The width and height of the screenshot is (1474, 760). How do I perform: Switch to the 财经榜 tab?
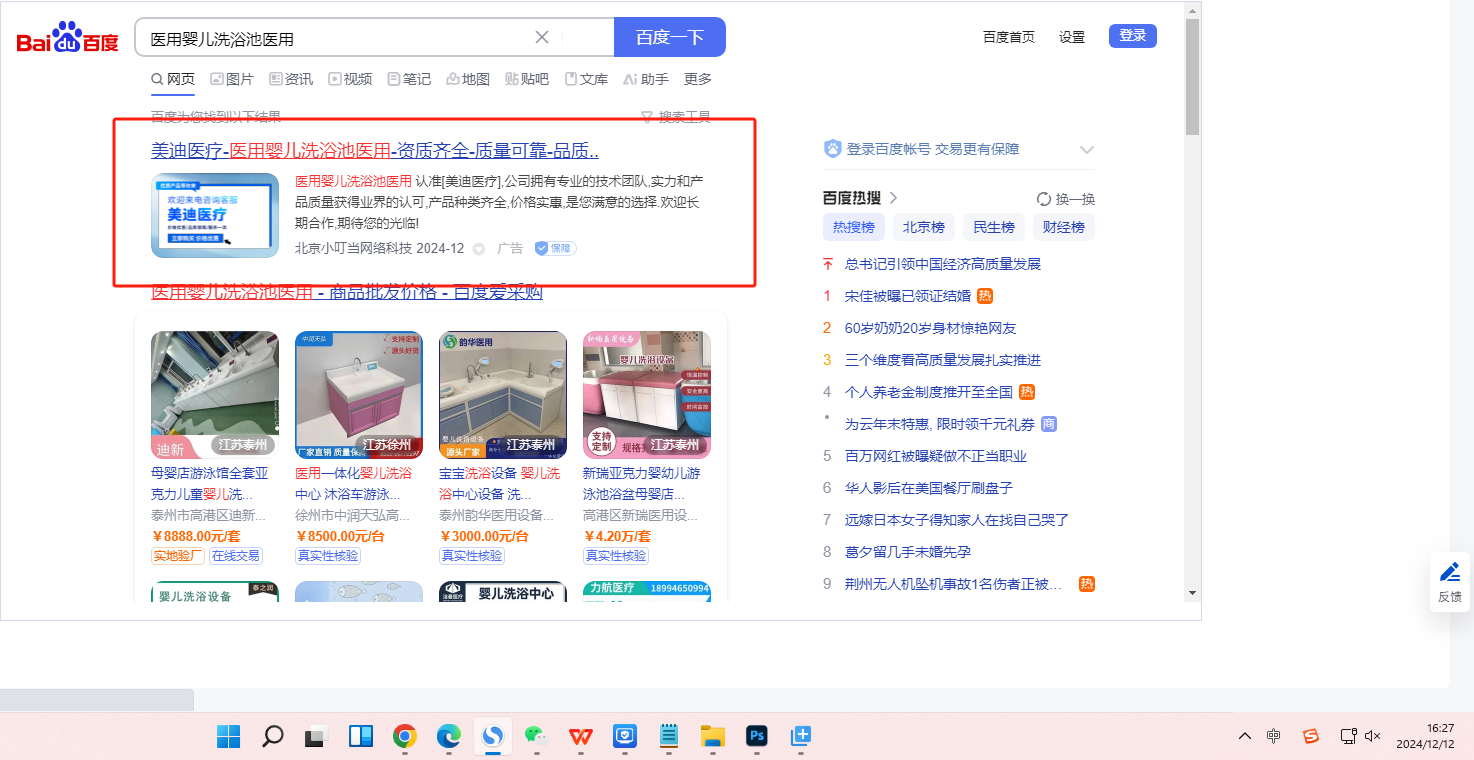coord(1064,227)
